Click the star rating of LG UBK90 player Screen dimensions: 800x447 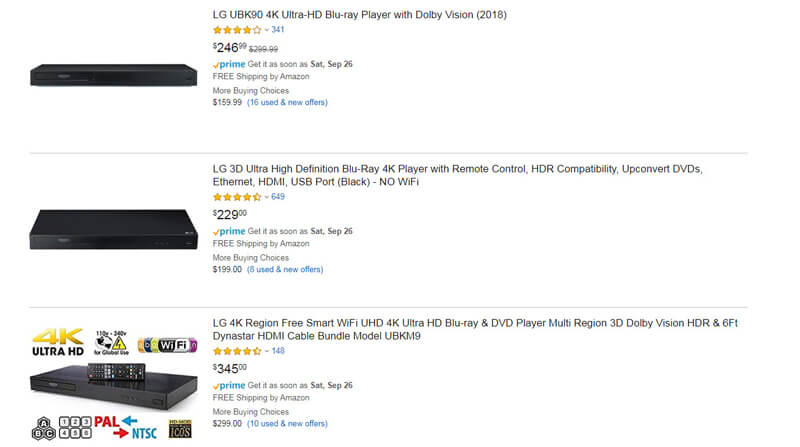click(237, 30)
